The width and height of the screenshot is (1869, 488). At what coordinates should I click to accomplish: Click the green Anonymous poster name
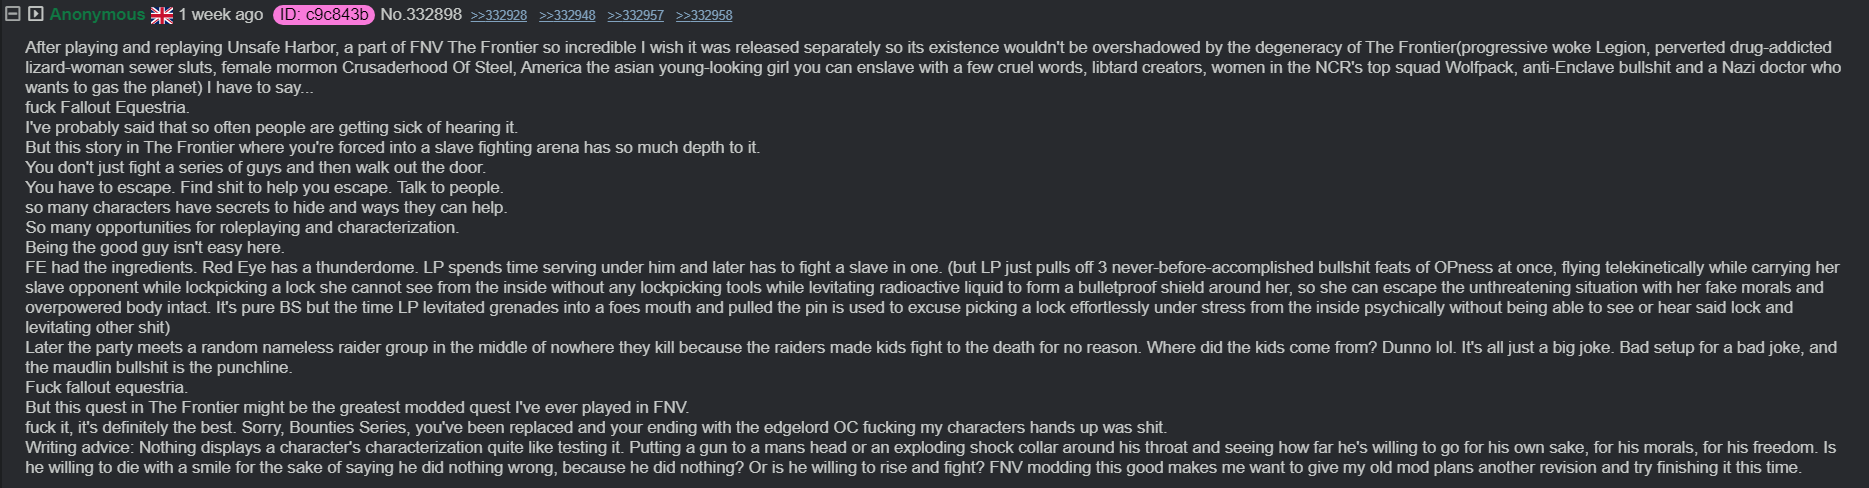click(x=97, y=15)
